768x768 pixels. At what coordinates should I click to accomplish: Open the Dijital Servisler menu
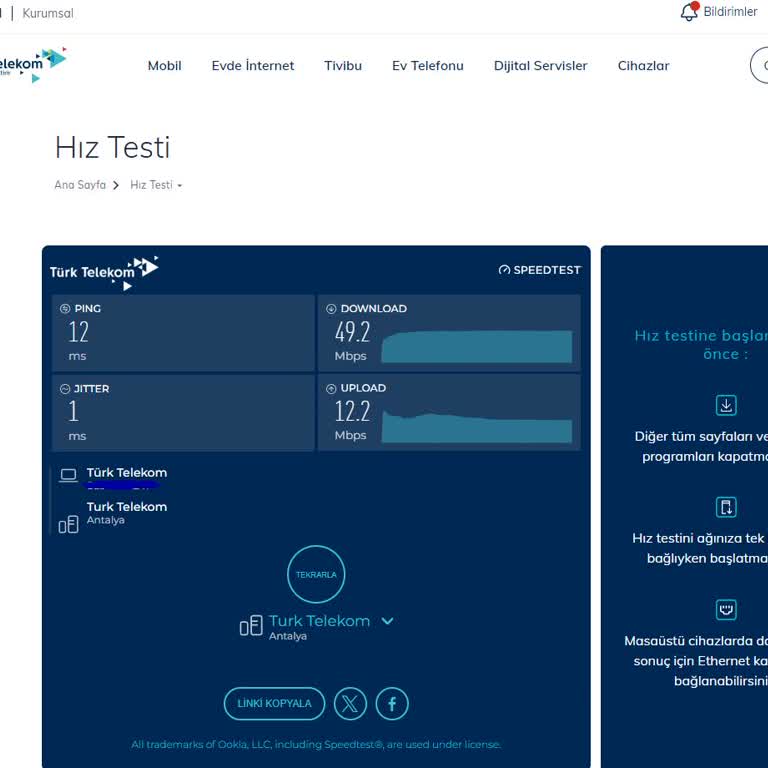coord(540,66)
